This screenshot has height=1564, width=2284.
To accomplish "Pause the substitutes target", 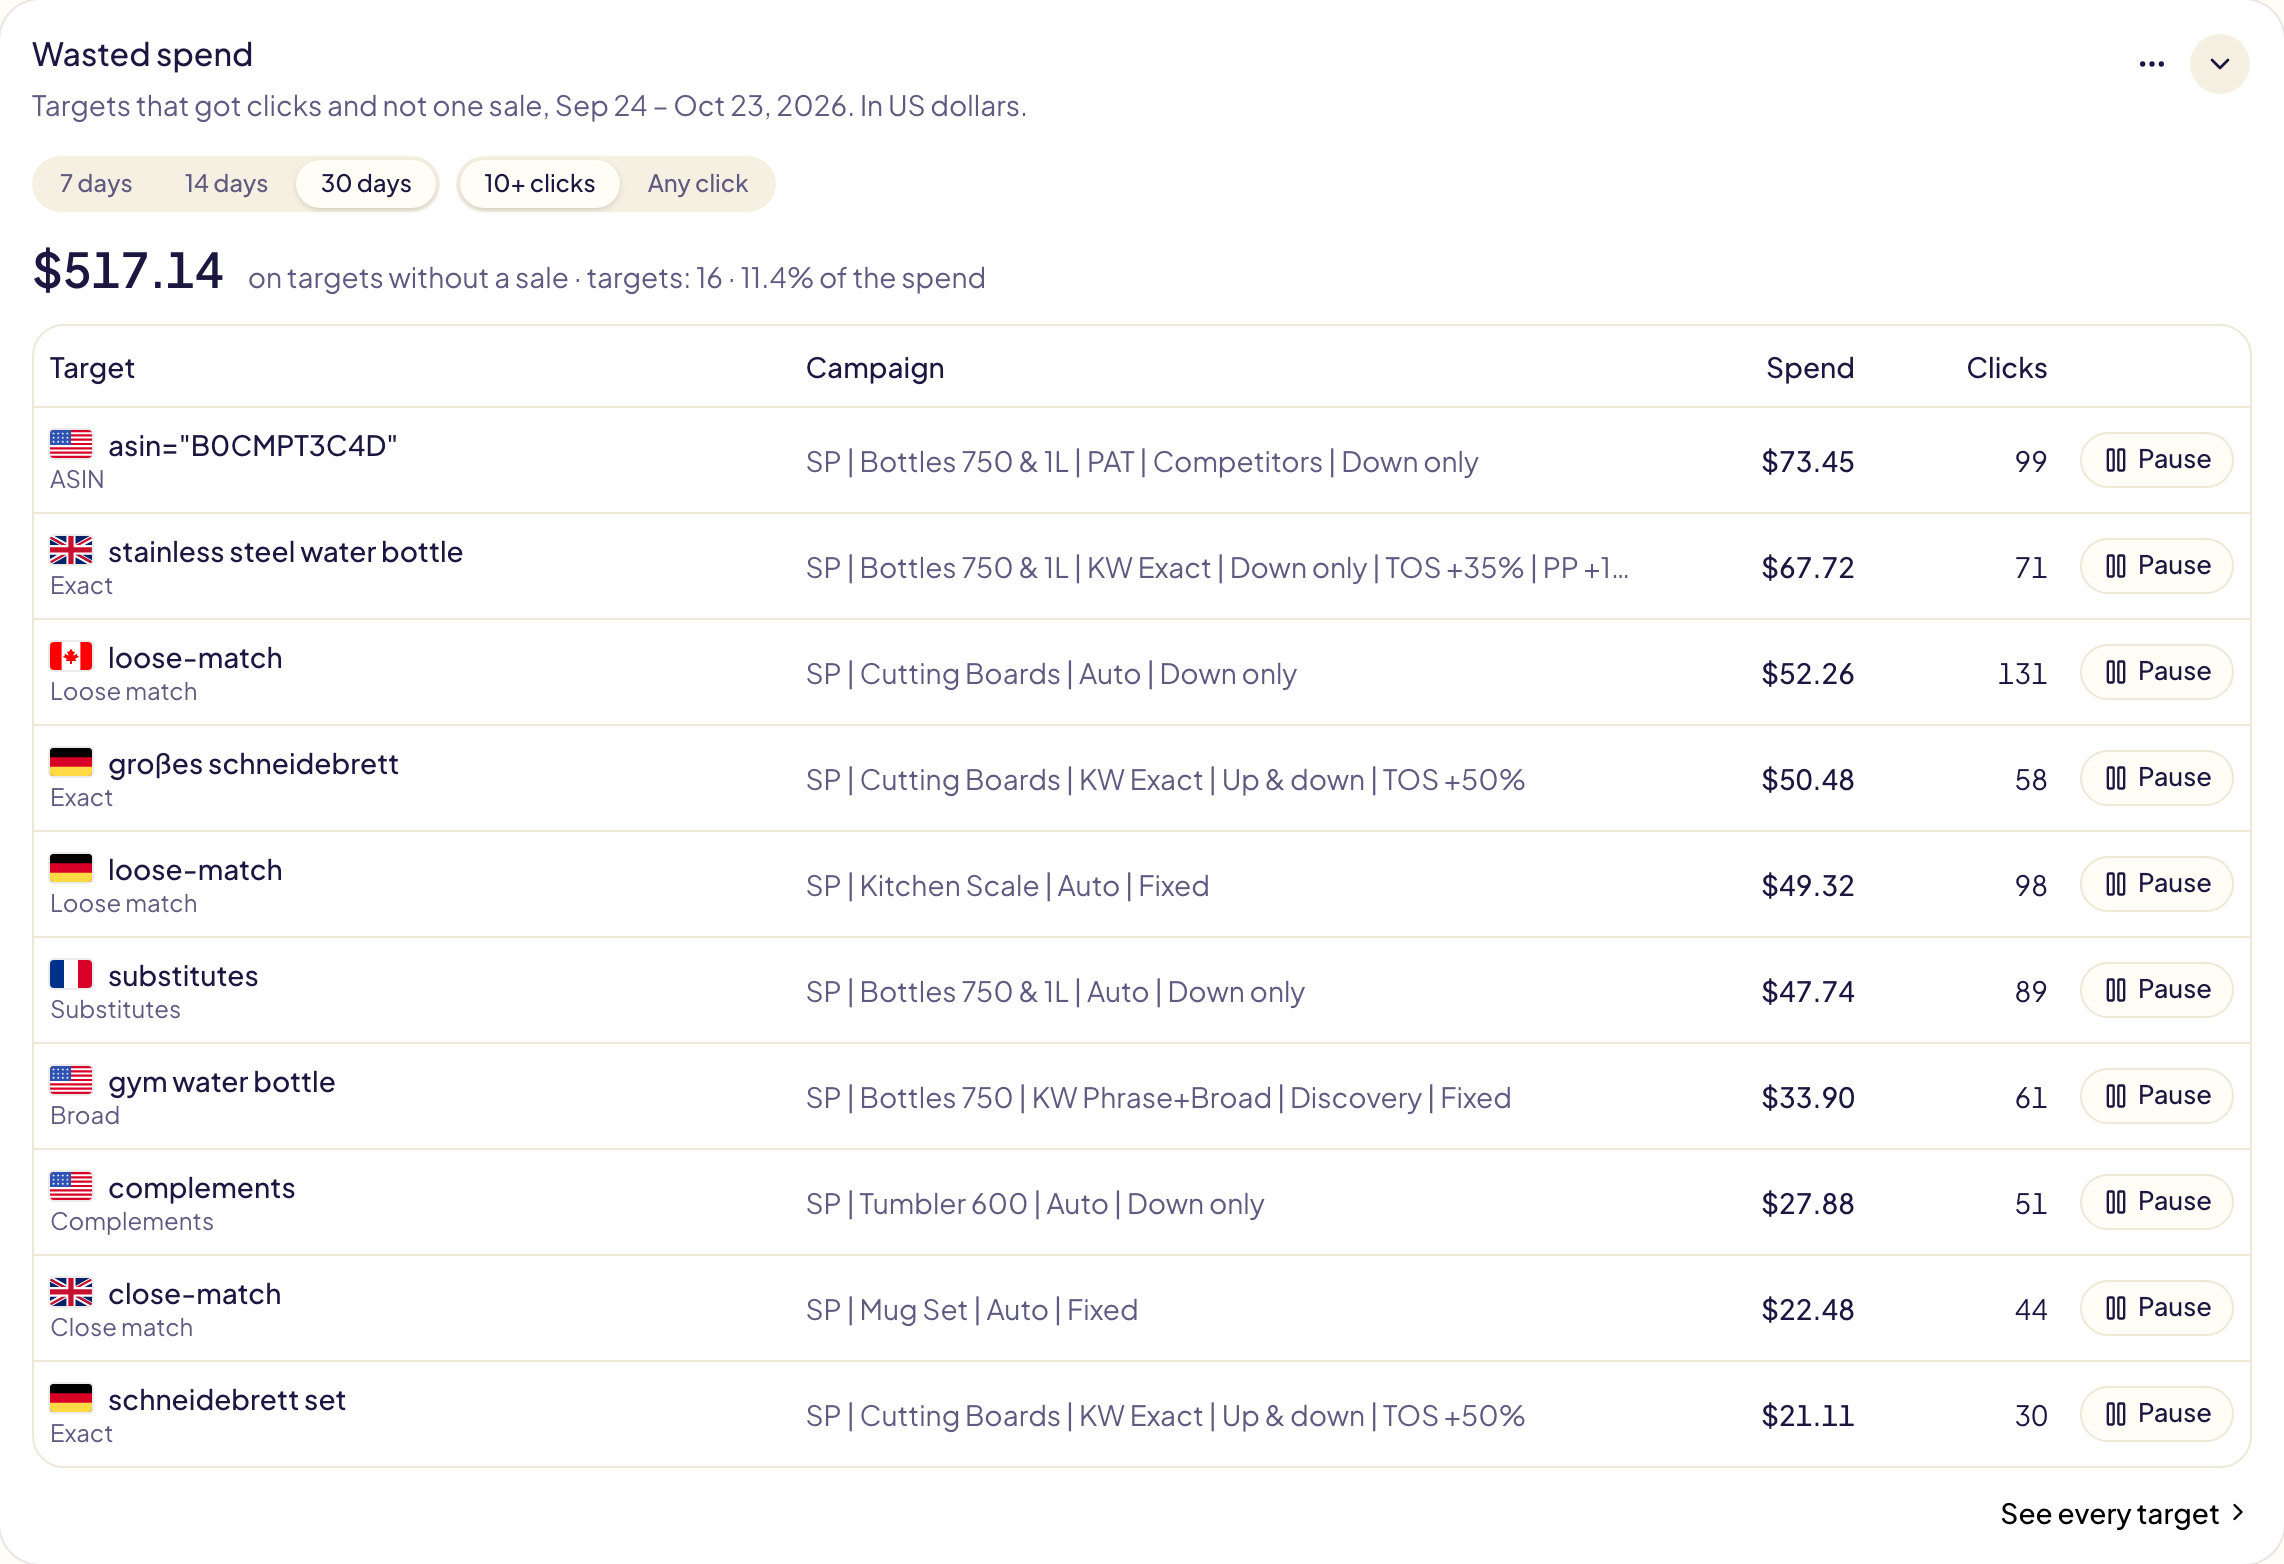I will [x=2157, y=990].
